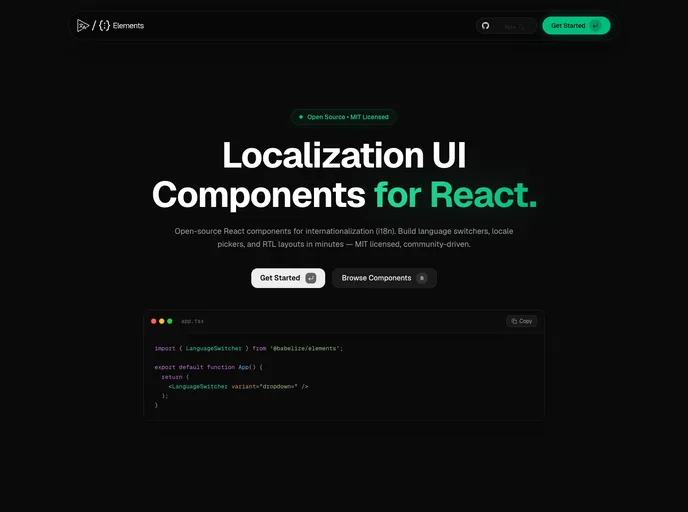This screenshot has width=688, height=512.
Task: Click the white Get Started hero button
Action: point(288,278)
